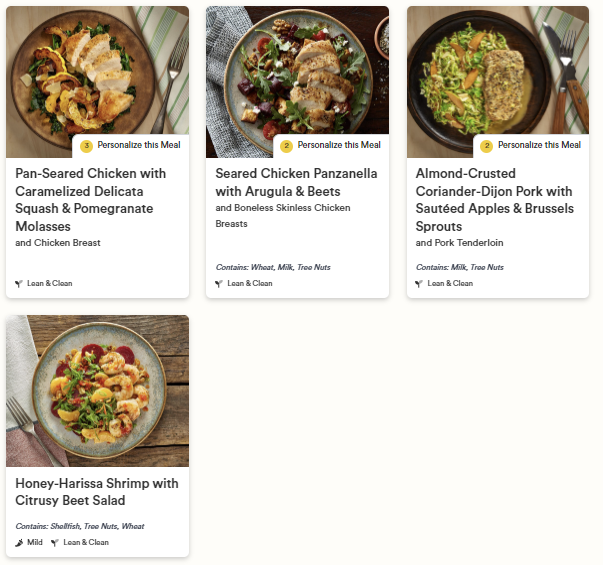The height and width of the screenshot is (565, 603).
Task: Click the yellow 2 badge on Chicken Panzanella
Action: coord(286,146)
